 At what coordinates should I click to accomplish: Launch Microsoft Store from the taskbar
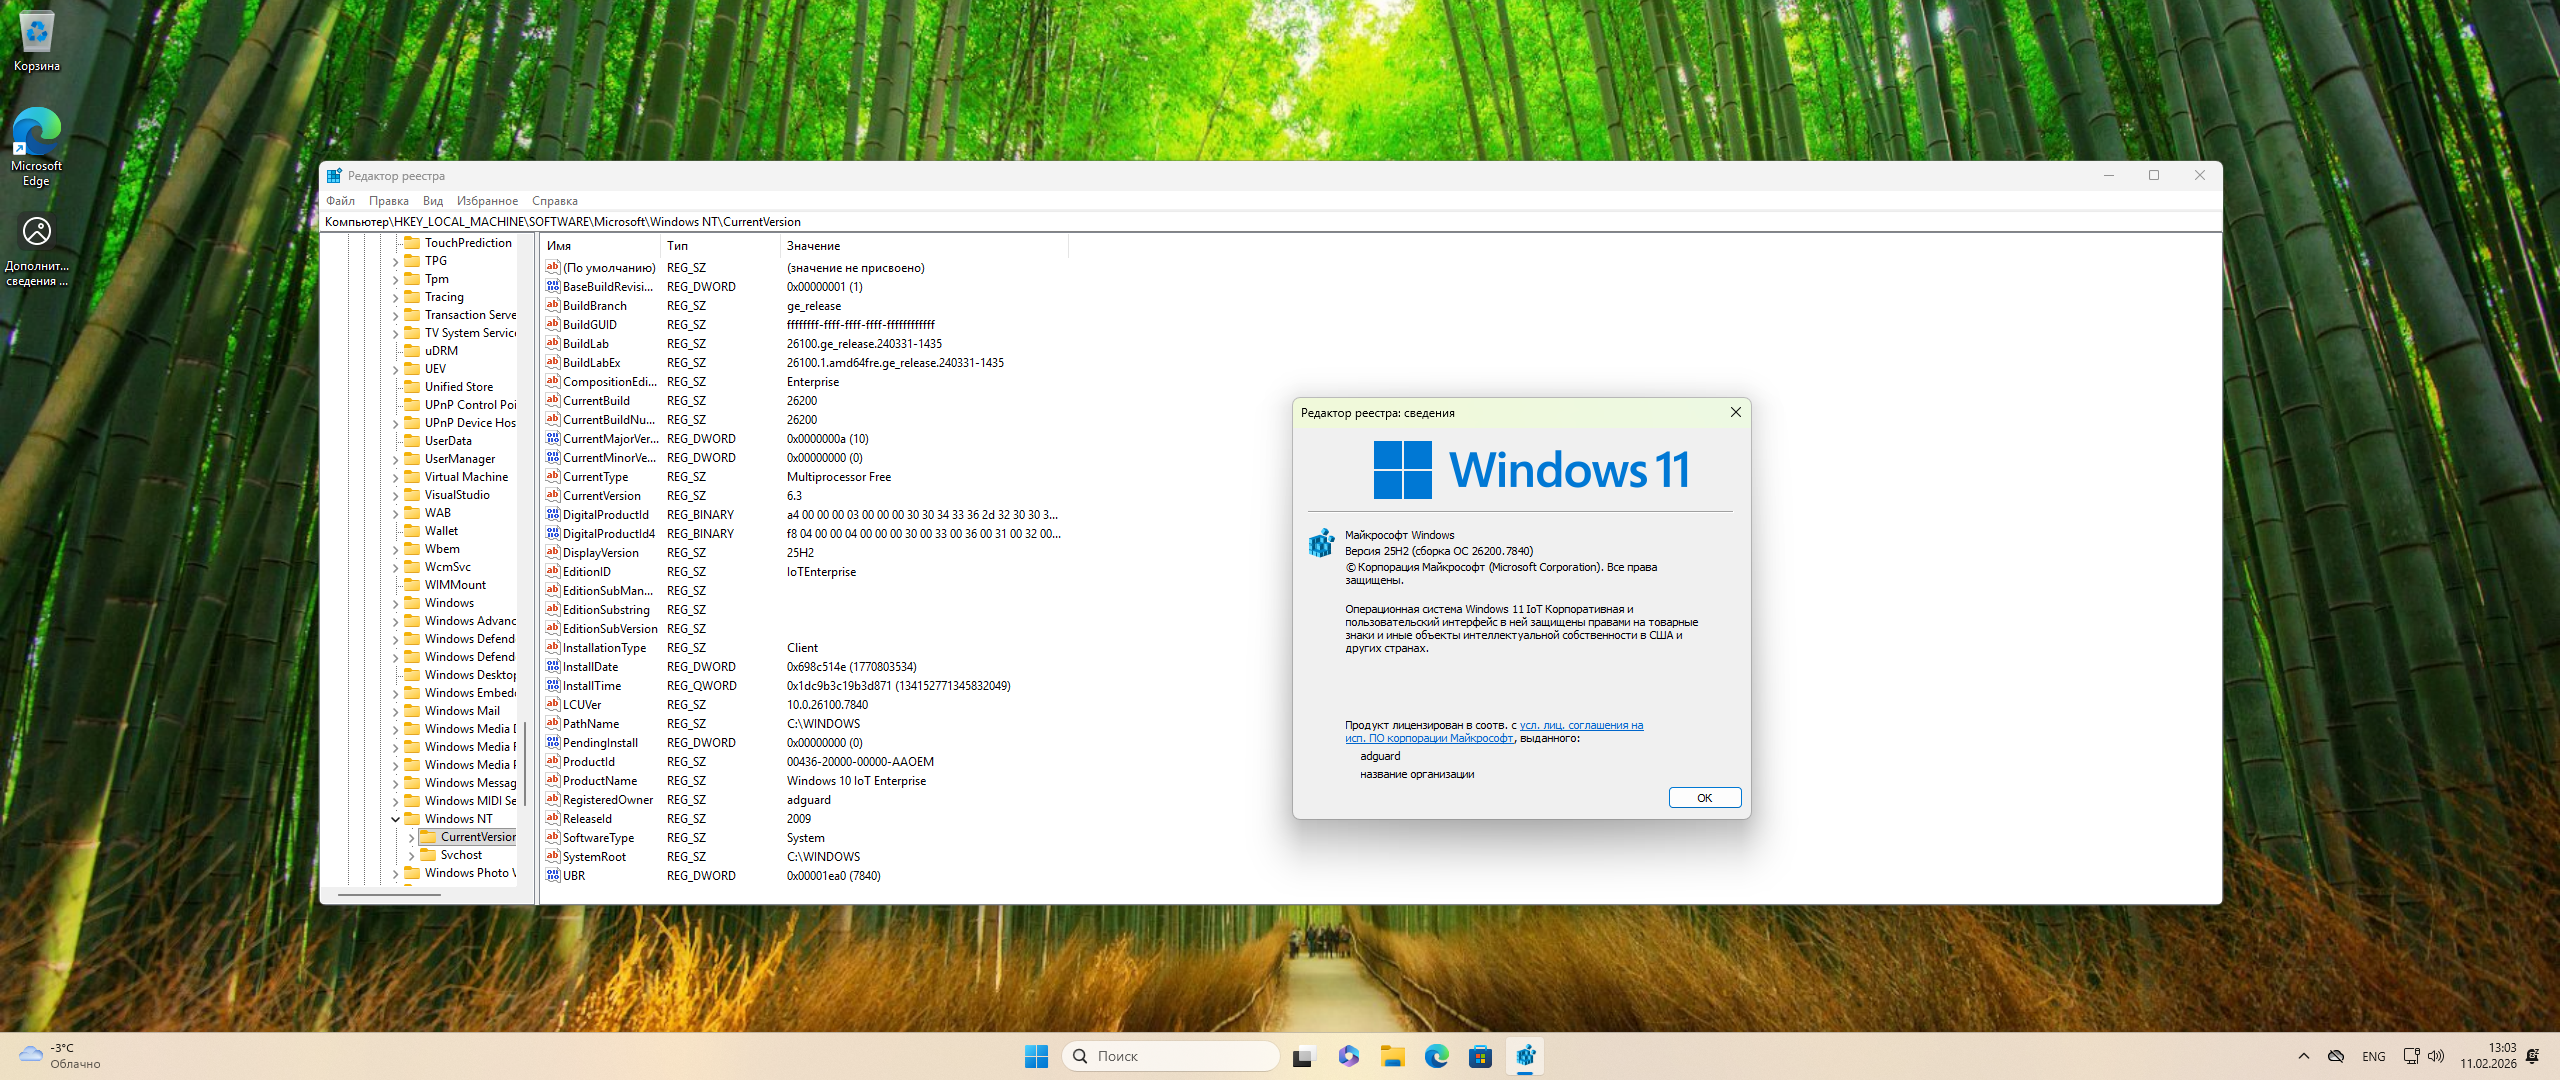coord(1480,1056)
